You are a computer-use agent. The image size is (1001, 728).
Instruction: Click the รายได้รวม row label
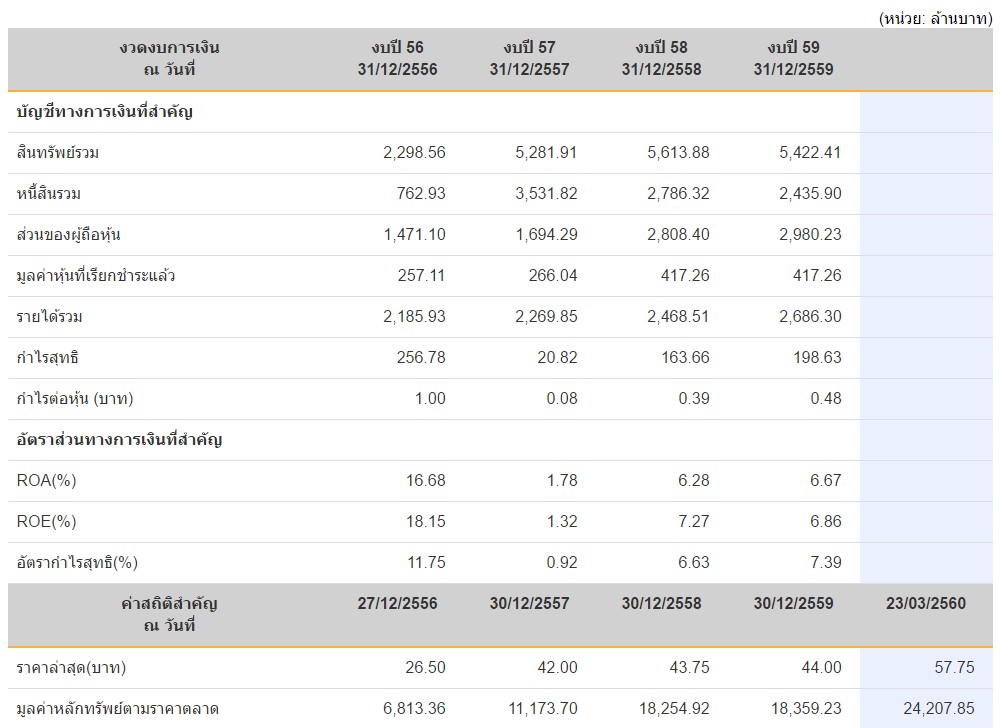pyautogui.click(x=49, y=317)
